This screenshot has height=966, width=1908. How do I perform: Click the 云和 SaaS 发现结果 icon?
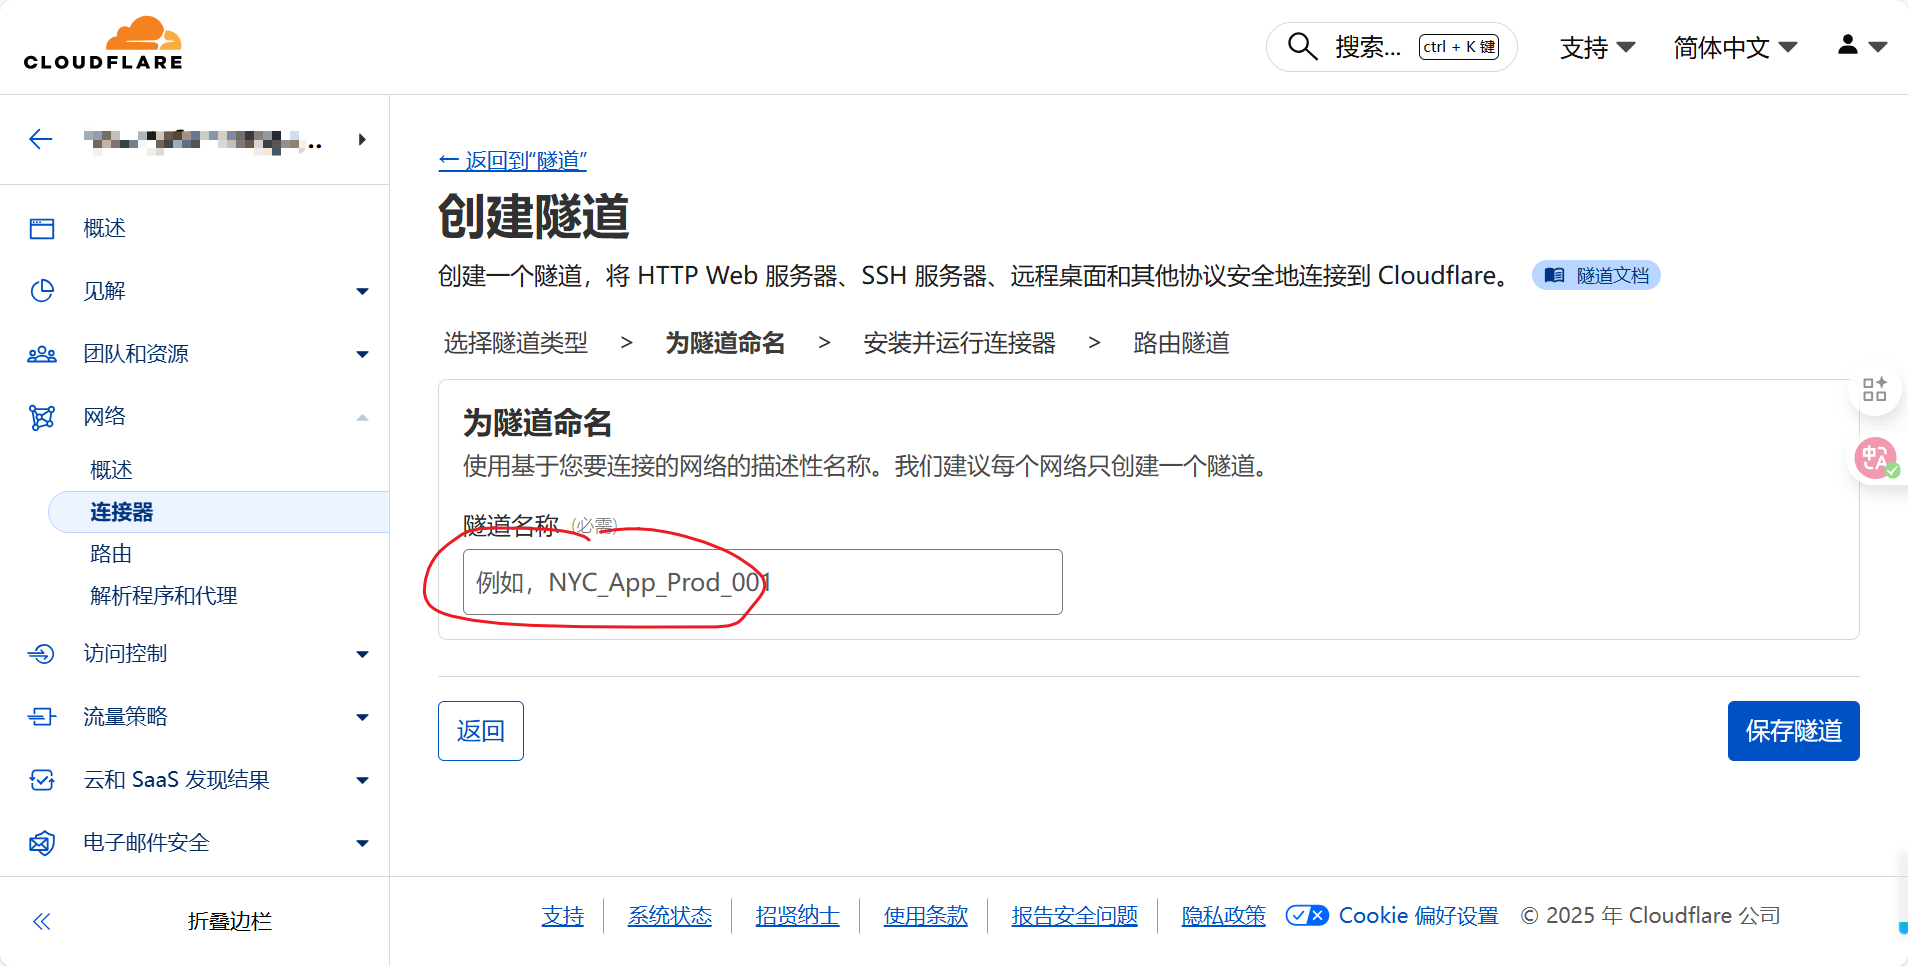click(42, 780)
